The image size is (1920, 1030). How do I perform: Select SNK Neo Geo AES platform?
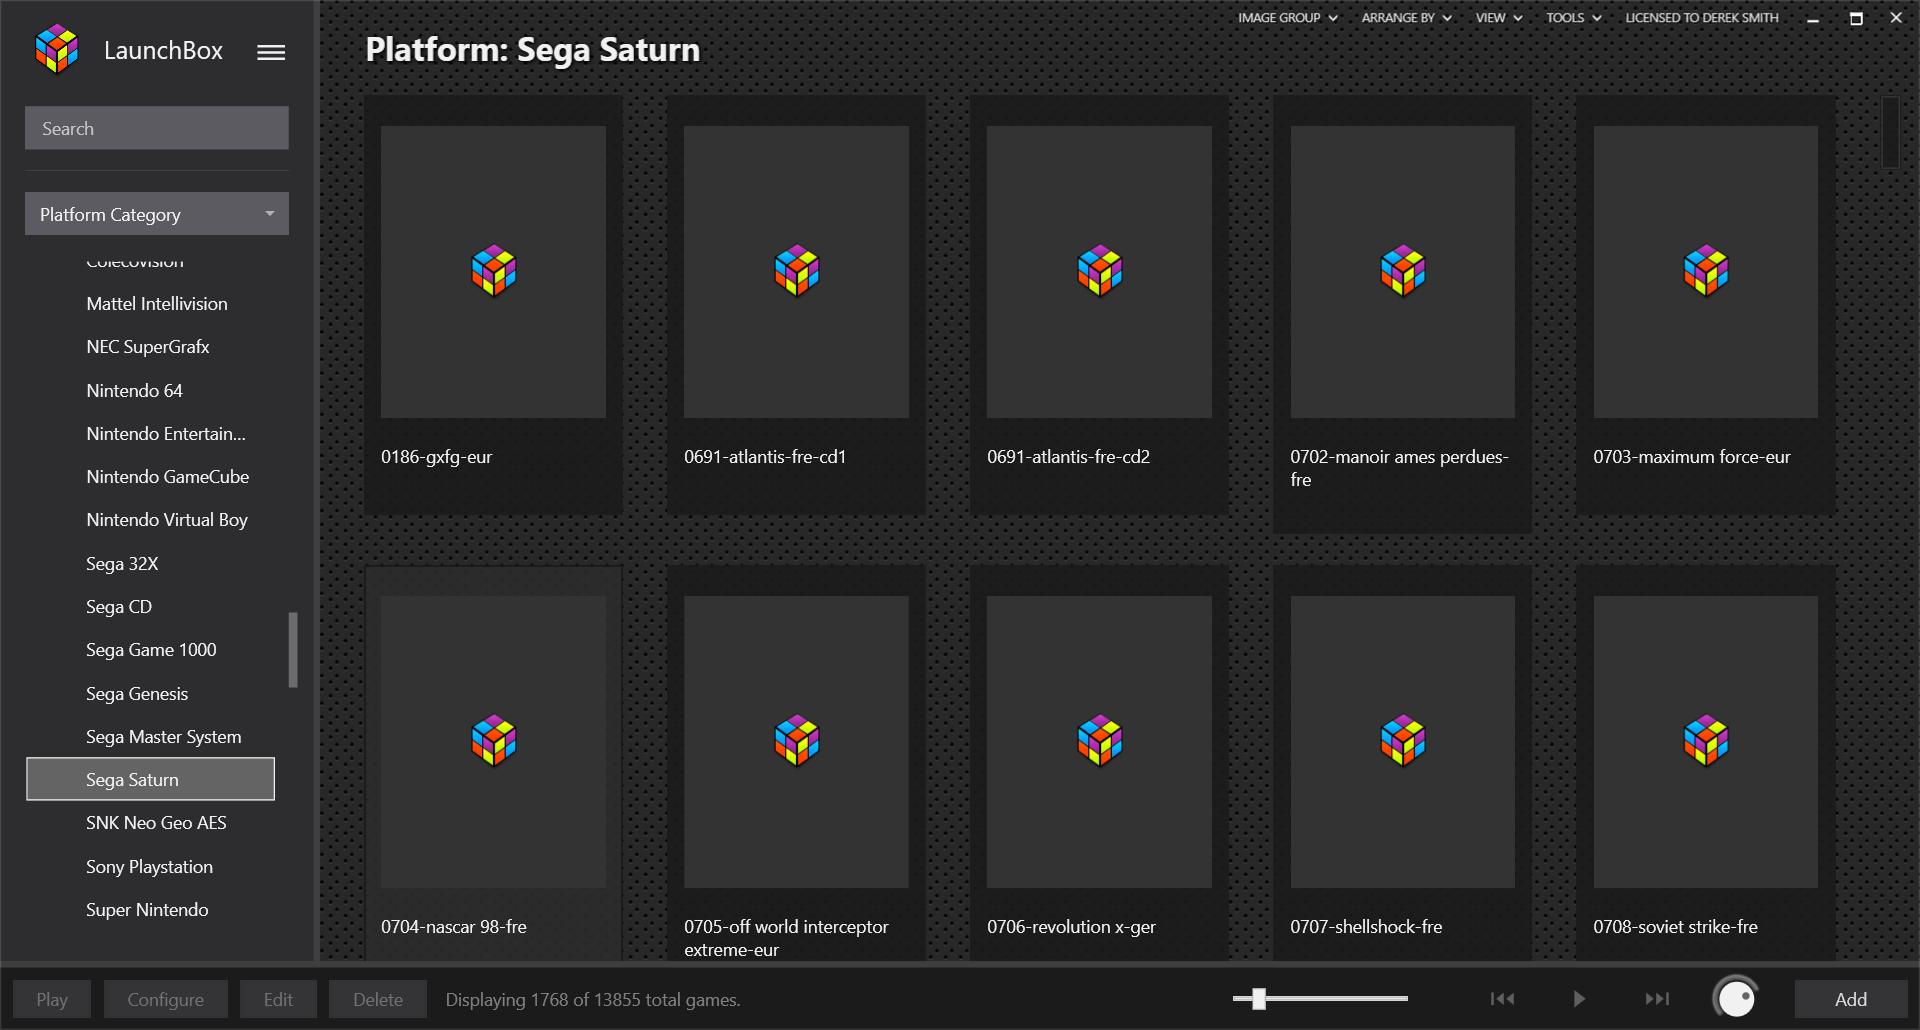pos(156,823)
